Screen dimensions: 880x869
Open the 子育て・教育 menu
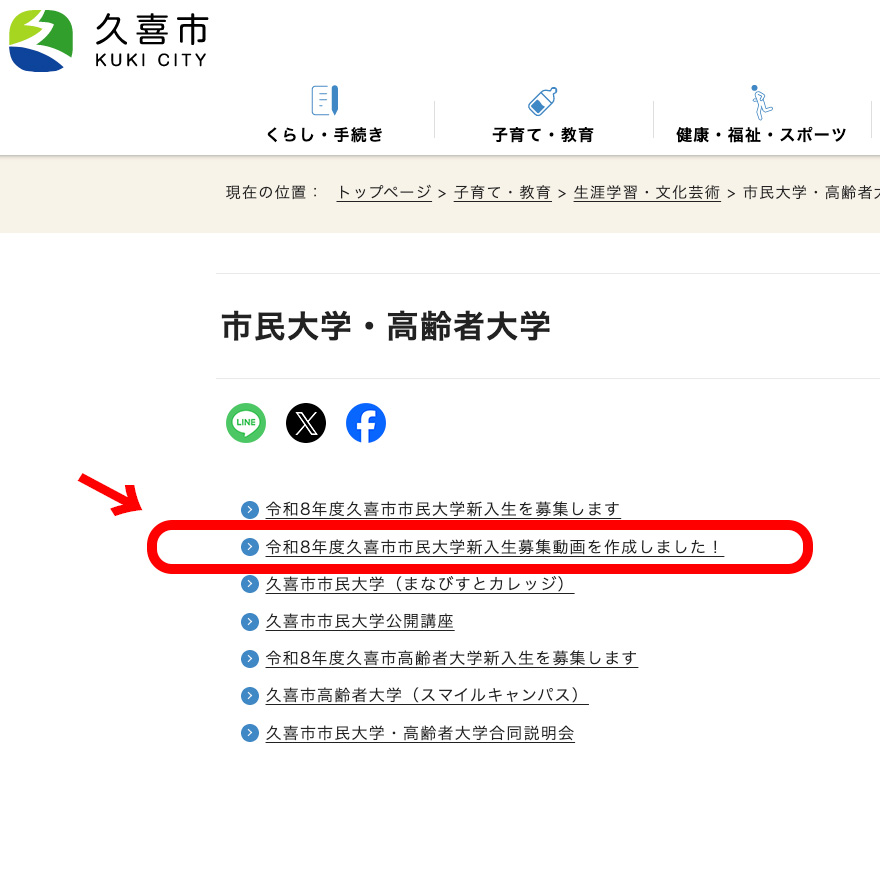(x=542, y=135)
